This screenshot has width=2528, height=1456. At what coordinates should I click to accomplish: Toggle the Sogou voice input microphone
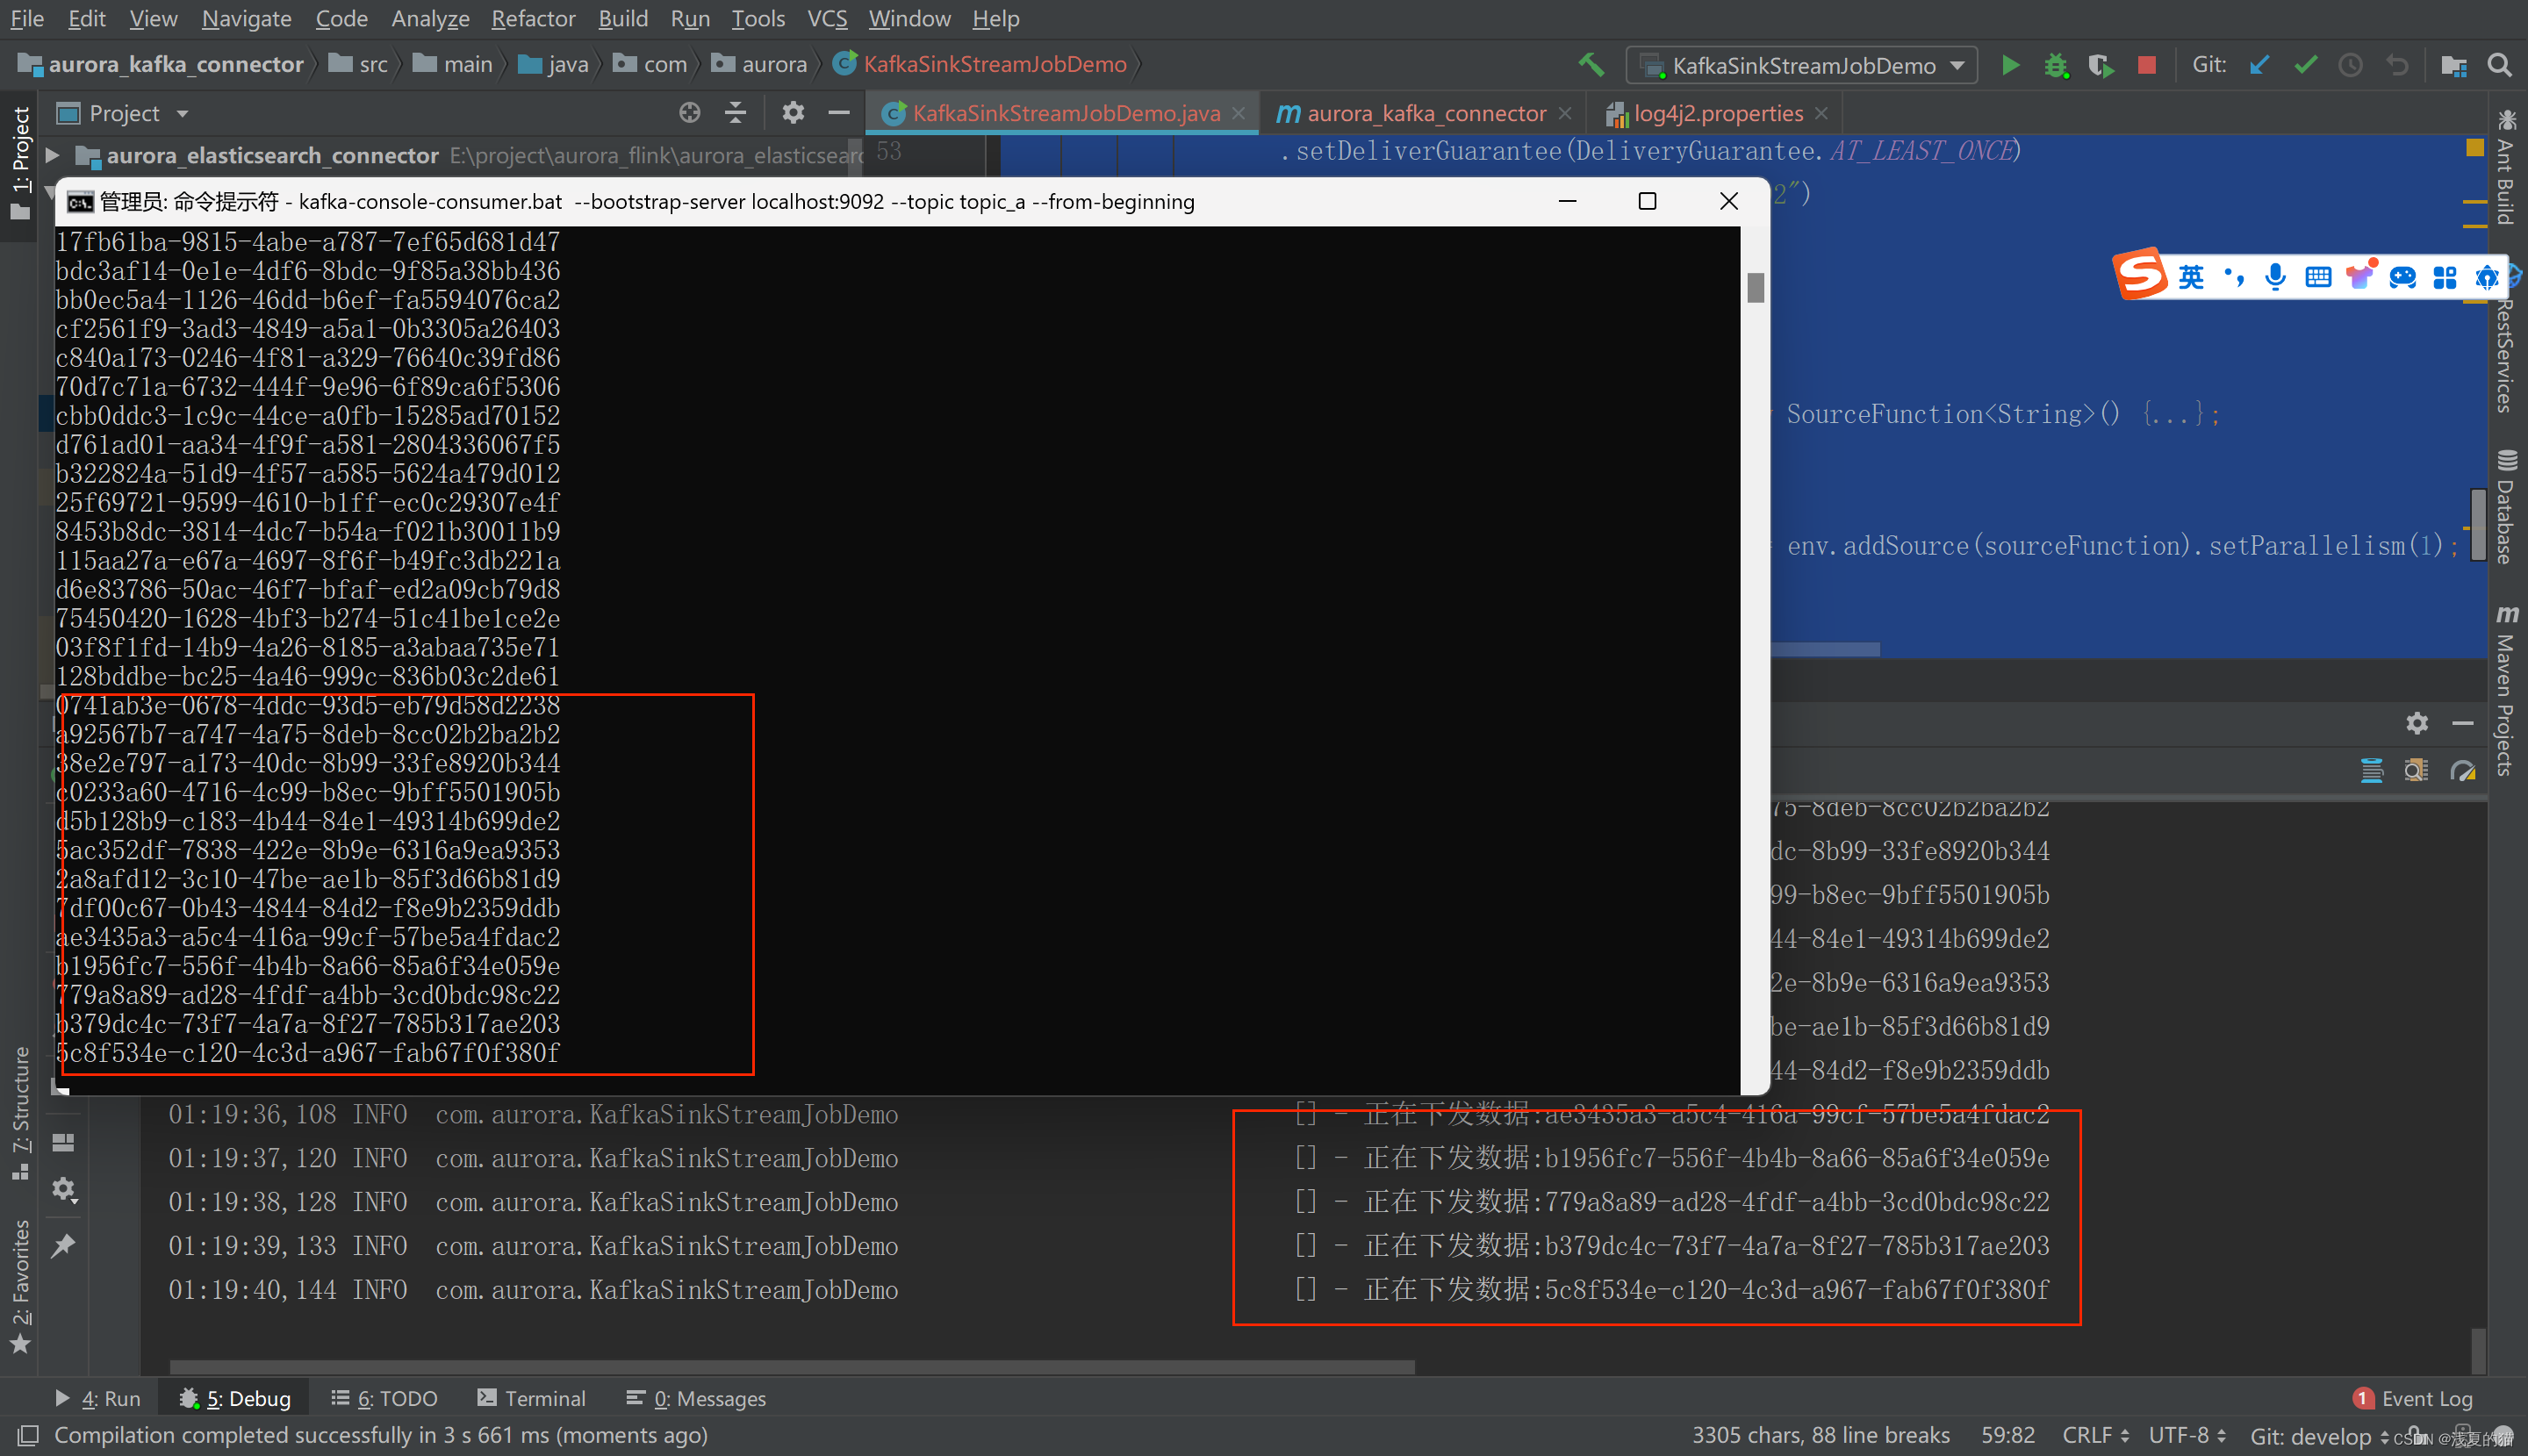[x=2275, y=277]
